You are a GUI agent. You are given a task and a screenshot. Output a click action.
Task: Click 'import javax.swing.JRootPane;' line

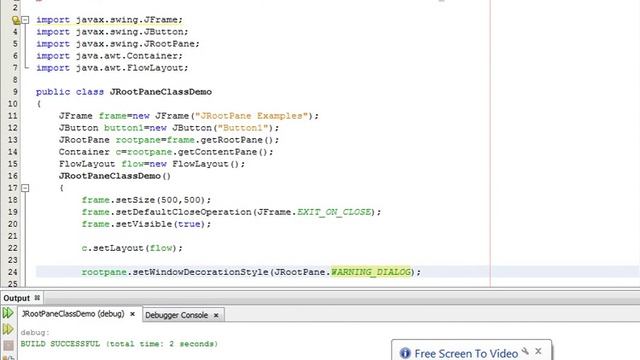coord(118,44)
